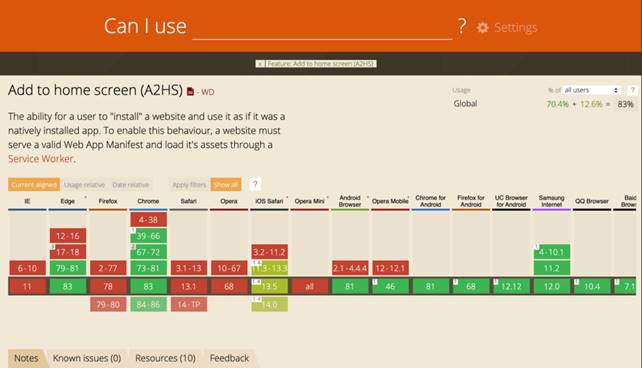This screenshot has height=368, width=642.
Task: Open the browser table help question mark
Action: pos(255,185)
